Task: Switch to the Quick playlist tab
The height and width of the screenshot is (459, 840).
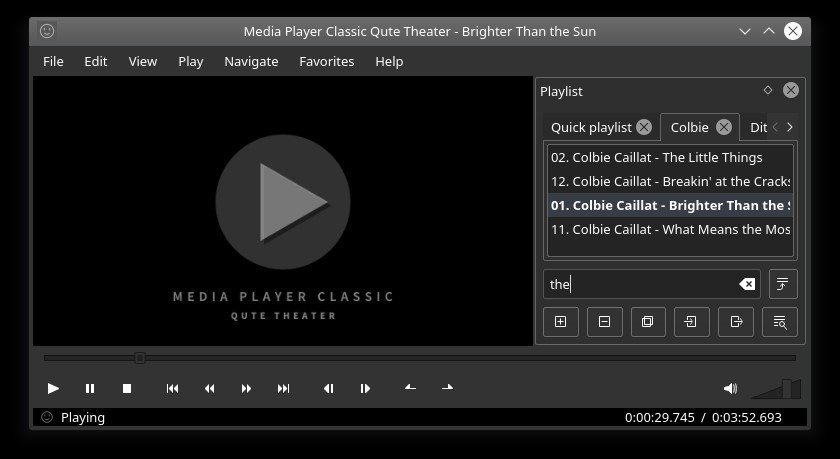Action: (x=591, y=127)
